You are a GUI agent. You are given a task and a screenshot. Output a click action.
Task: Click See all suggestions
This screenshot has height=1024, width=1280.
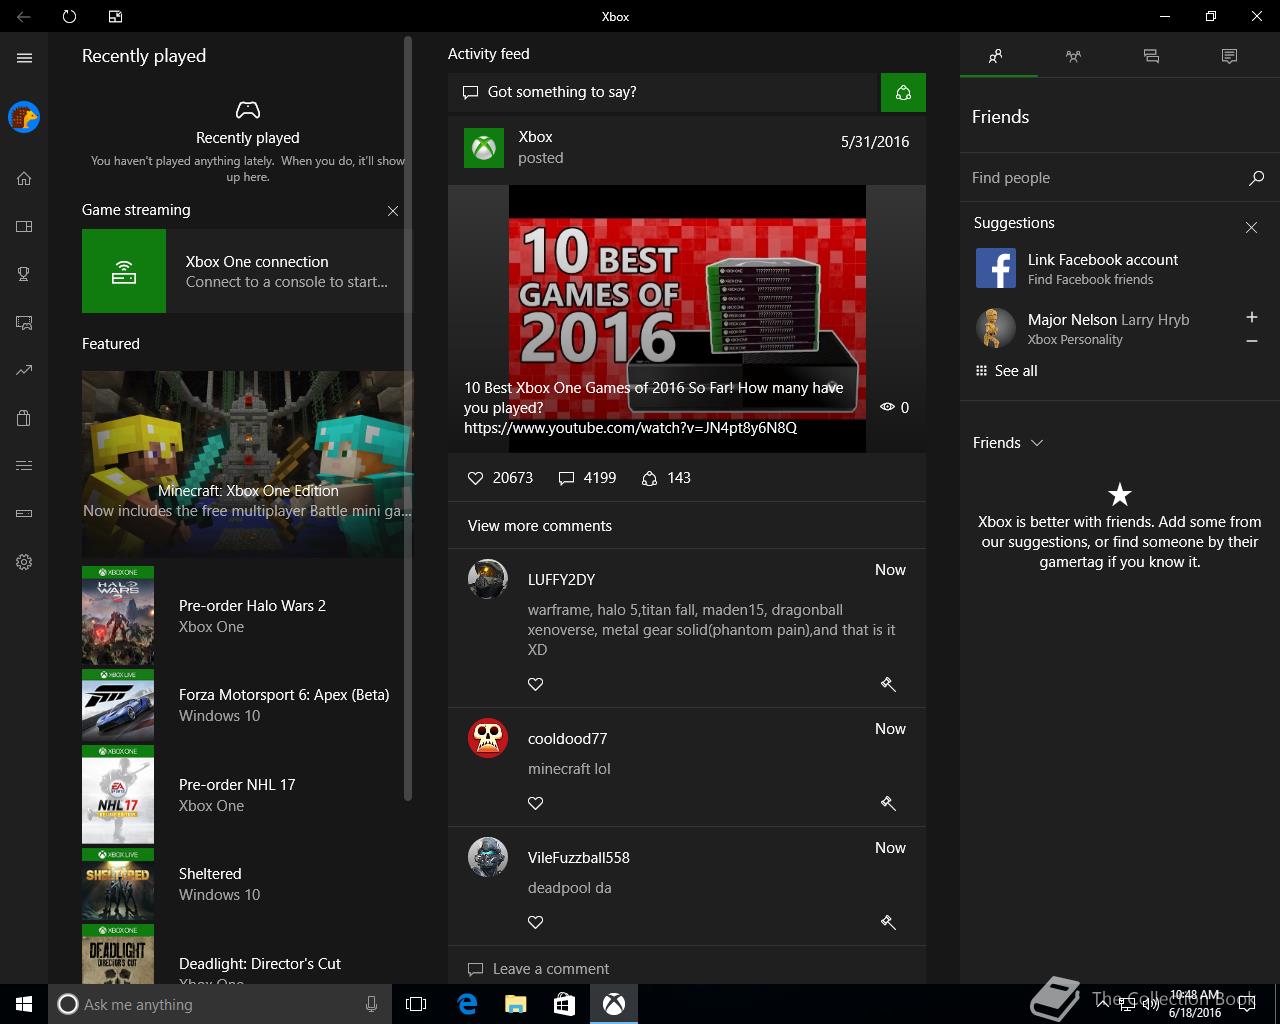[x=1006, y=371]
